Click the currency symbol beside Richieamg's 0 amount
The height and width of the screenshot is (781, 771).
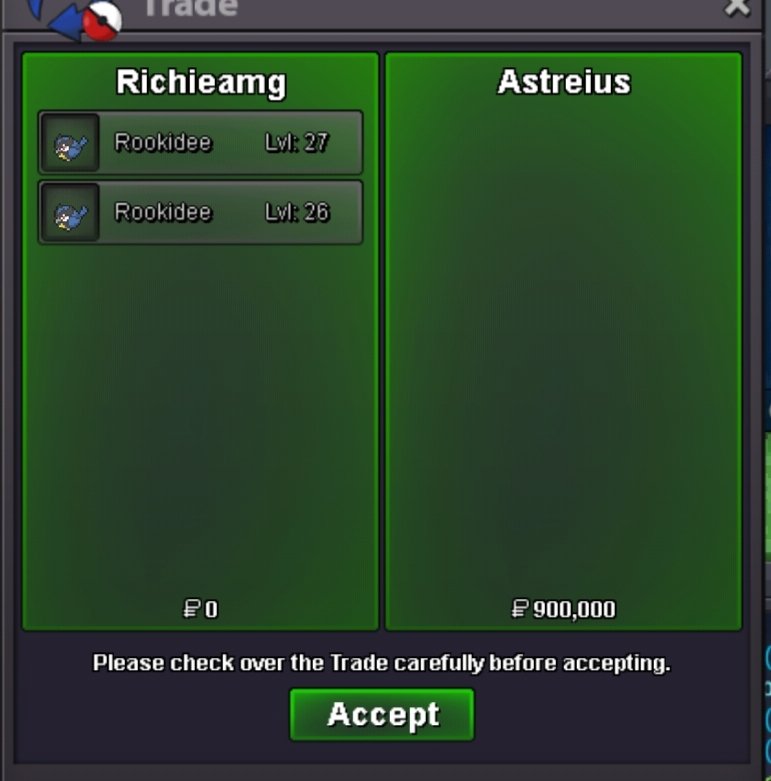192,609
